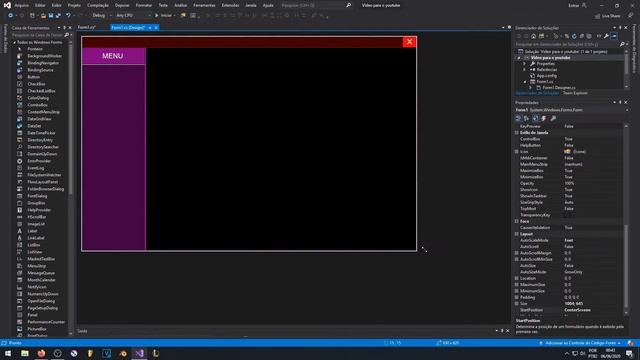
Task: Open the Any CPU platform dropdown
Action: pyautogui.click(x=133, y=15)
